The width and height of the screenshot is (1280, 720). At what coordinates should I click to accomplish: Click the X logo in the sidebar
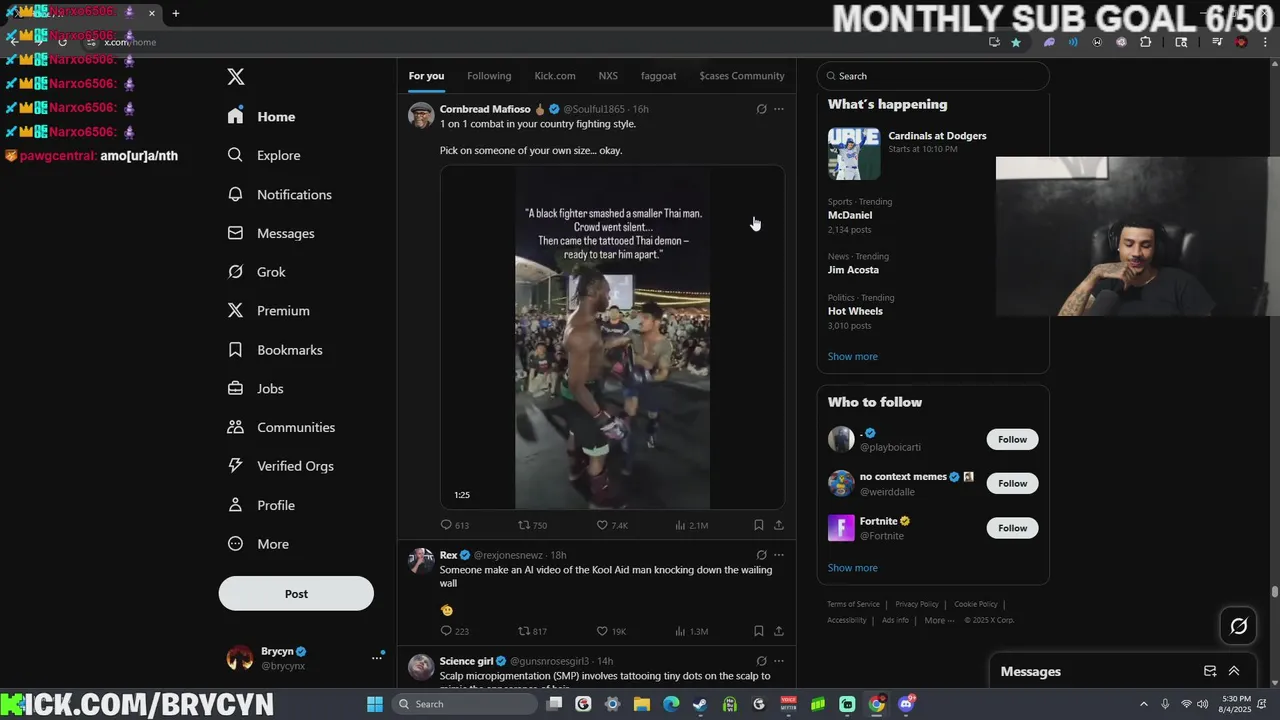236,77
